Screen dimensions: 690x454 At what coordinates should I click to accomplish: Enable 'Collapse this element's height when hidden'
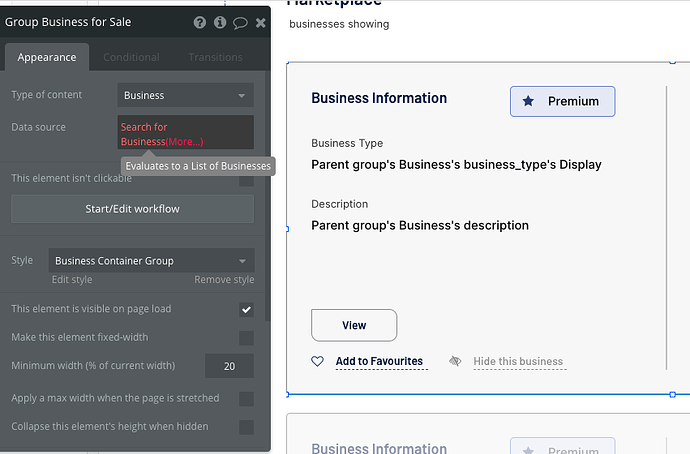coord(246,427)
